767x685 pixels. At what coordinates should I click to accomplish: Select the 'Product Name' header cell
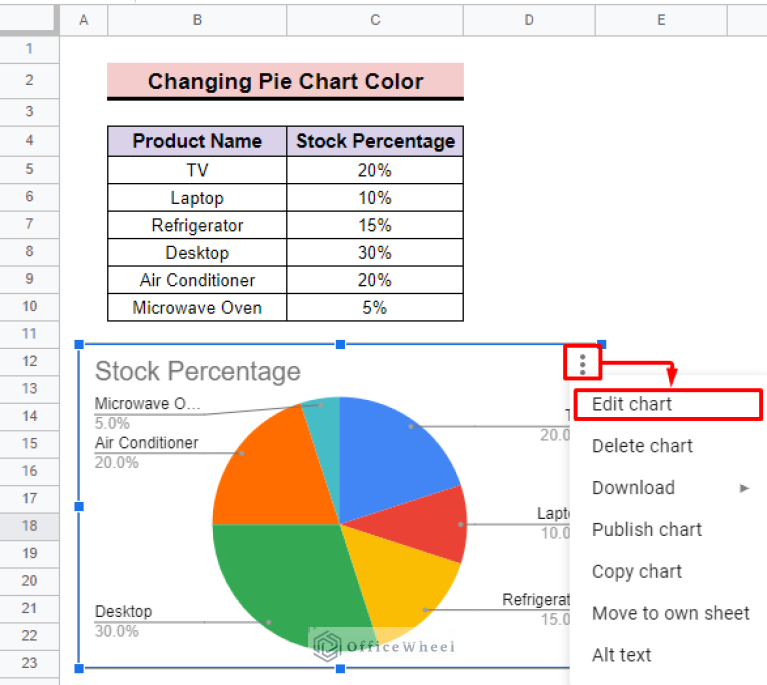pos(197,141)
